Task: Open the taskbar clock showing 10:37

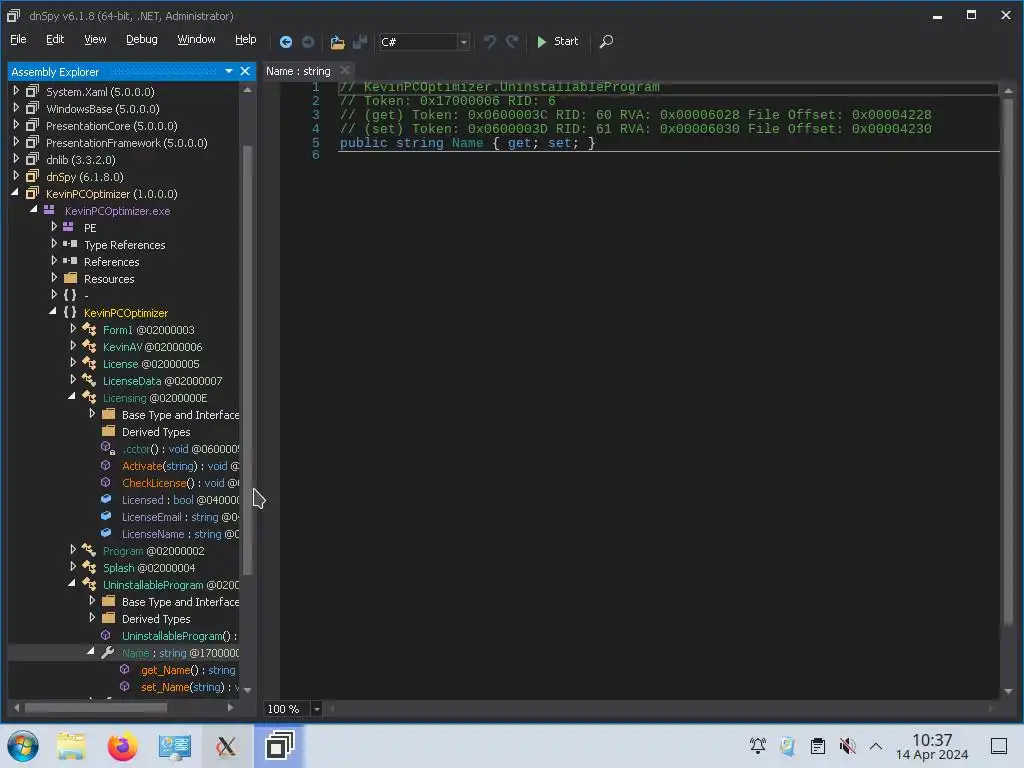Action: (x=931, y=746)
